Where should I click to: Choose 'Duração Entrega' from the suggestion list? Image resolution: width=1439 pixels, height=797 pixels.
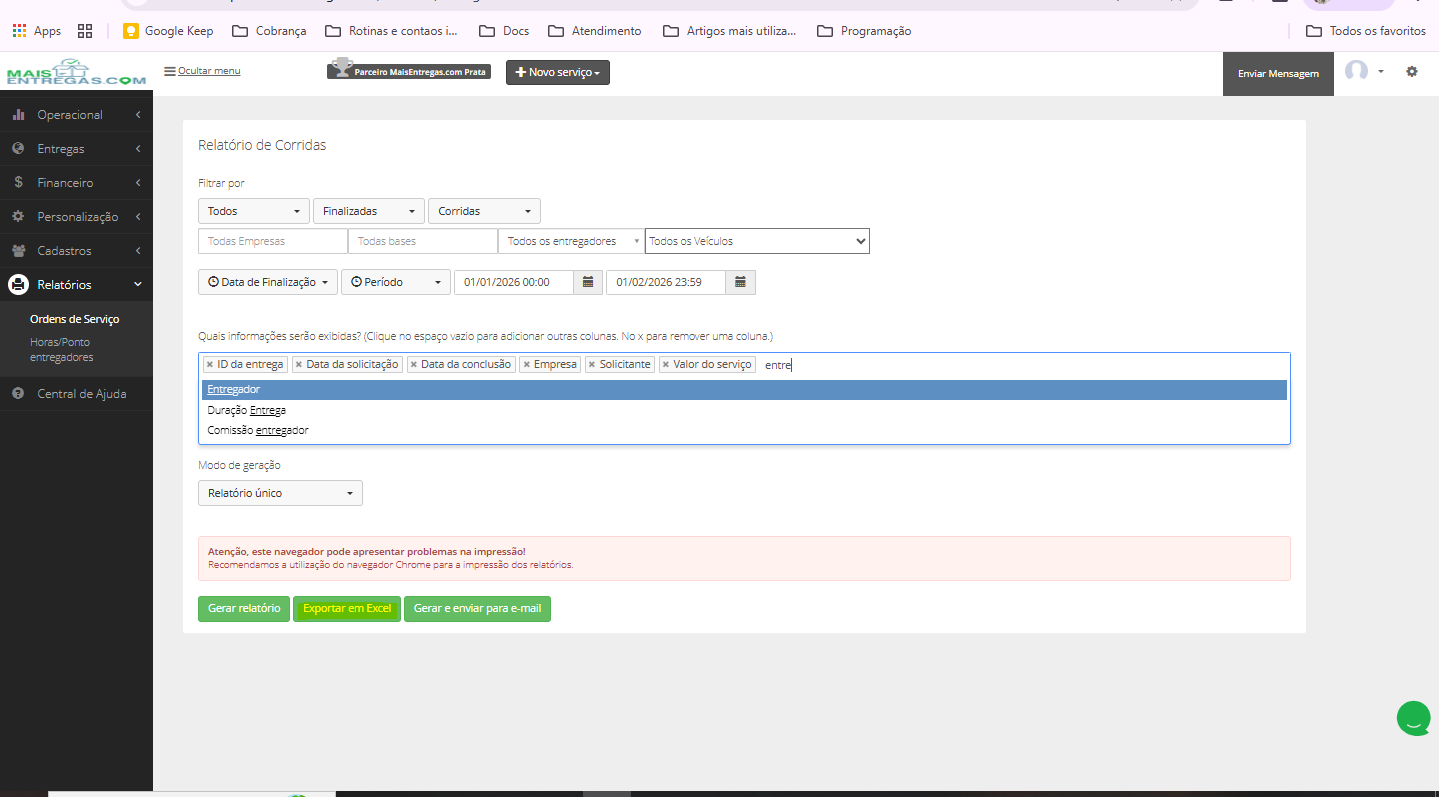(744, 410)
